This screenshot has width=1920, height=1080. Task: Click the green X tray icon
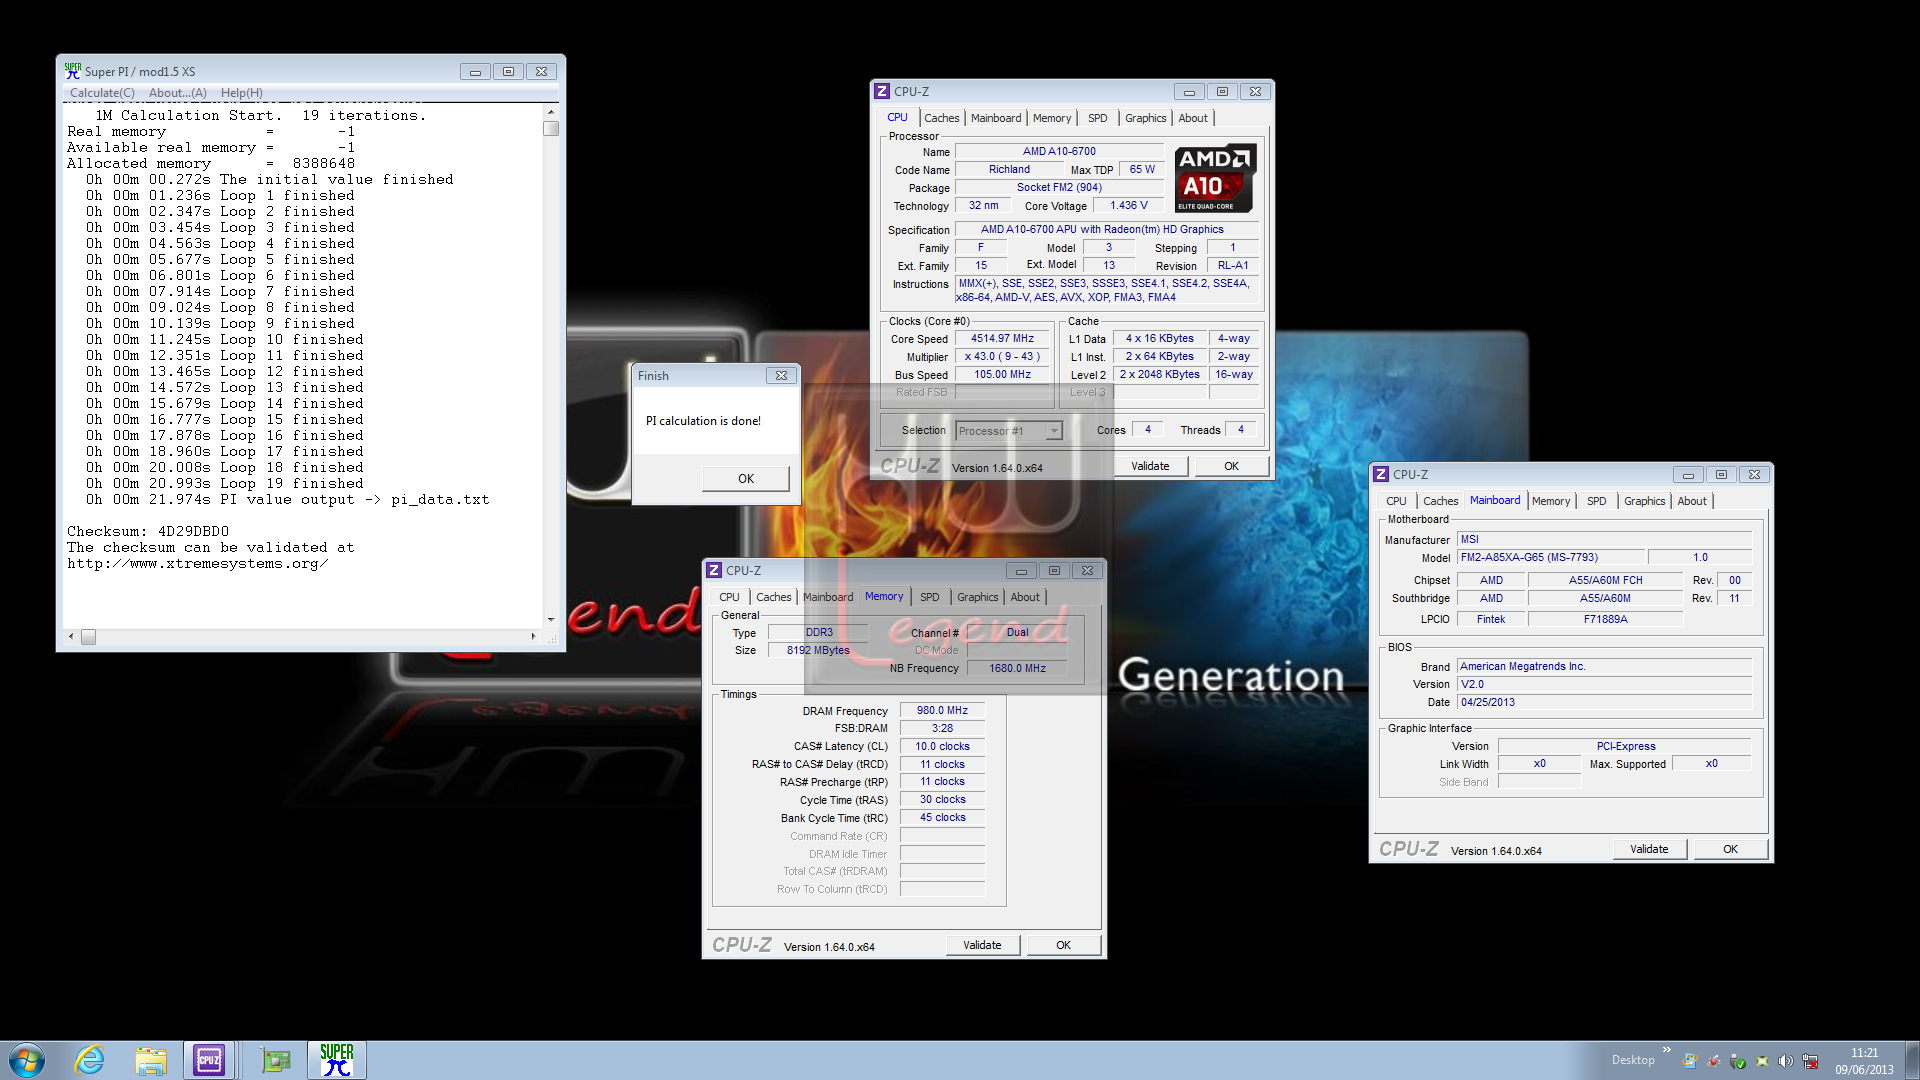pyautogui.click(x=1762, y=1061)
